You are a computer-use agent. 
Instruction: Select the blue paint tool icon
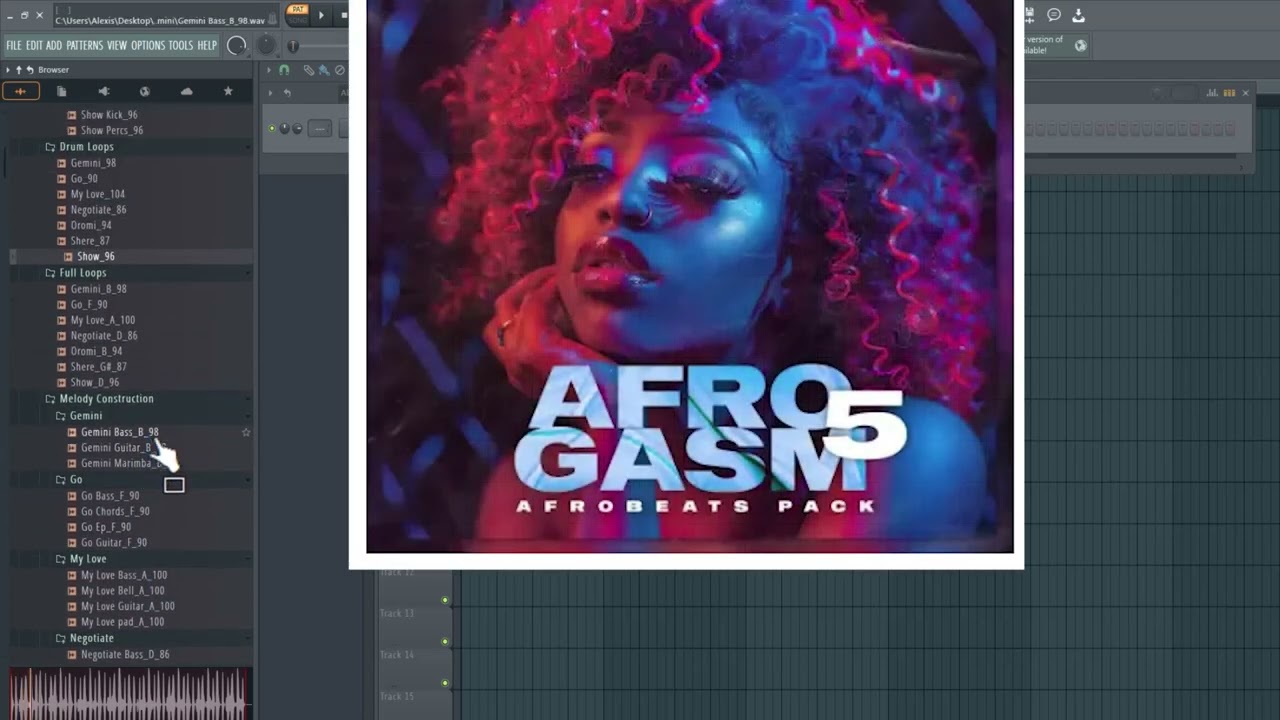click(324, 70)
